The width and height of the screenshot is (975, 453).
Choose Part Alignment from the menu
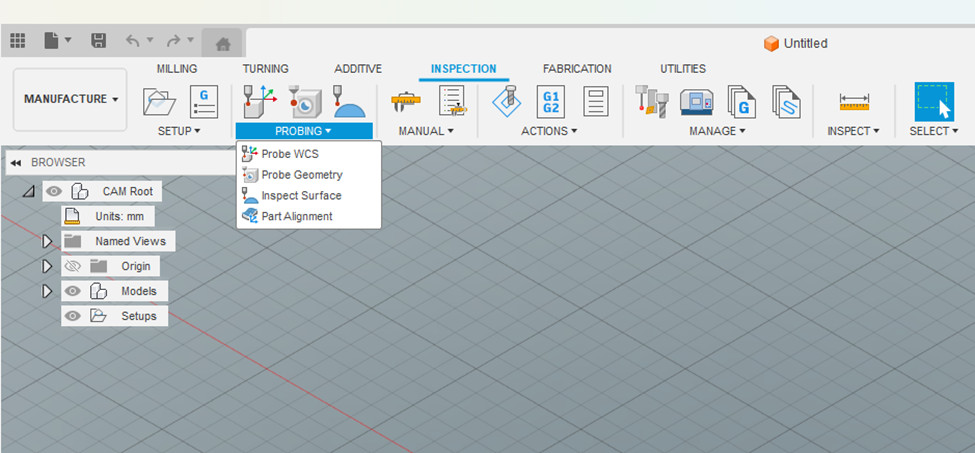(309, 216)
